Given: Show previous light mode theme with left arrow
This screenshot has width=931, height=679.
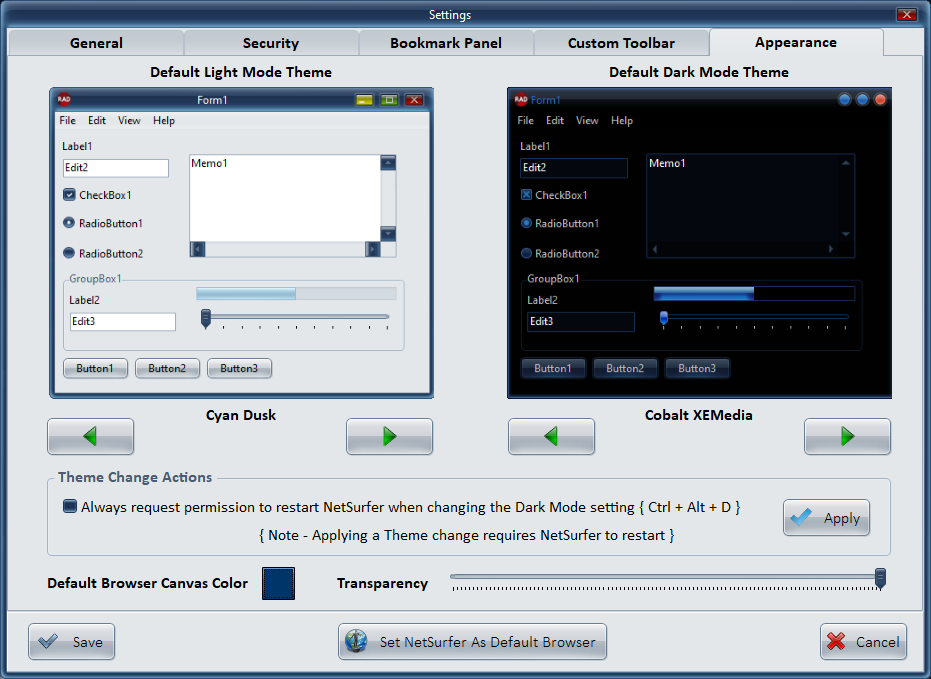Looking at the screenshot, I should pyautogui.click(x=90, y=437).
